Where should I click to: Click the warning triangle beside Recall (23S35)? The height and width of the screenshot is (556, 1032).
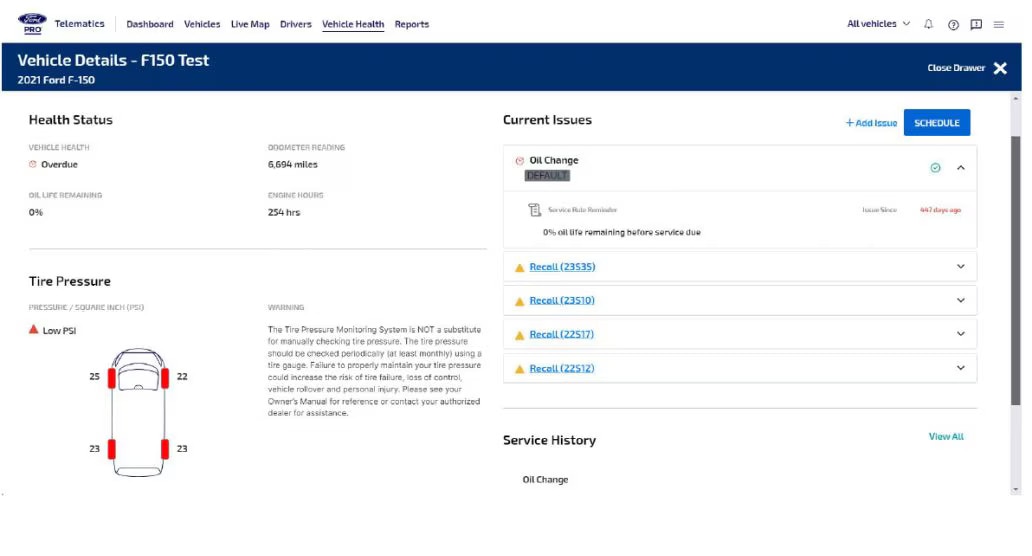tap(519, 268)
